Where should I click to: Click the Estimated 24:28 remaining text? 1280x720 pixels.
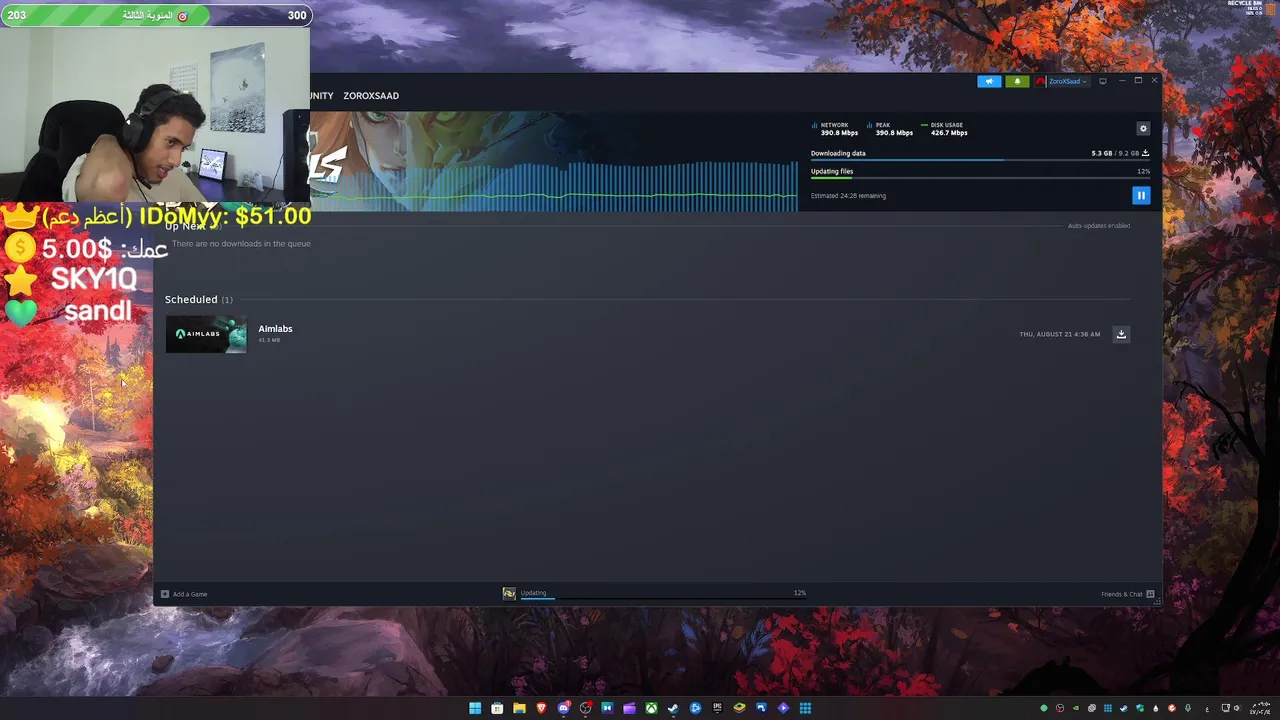click(848, 196)
